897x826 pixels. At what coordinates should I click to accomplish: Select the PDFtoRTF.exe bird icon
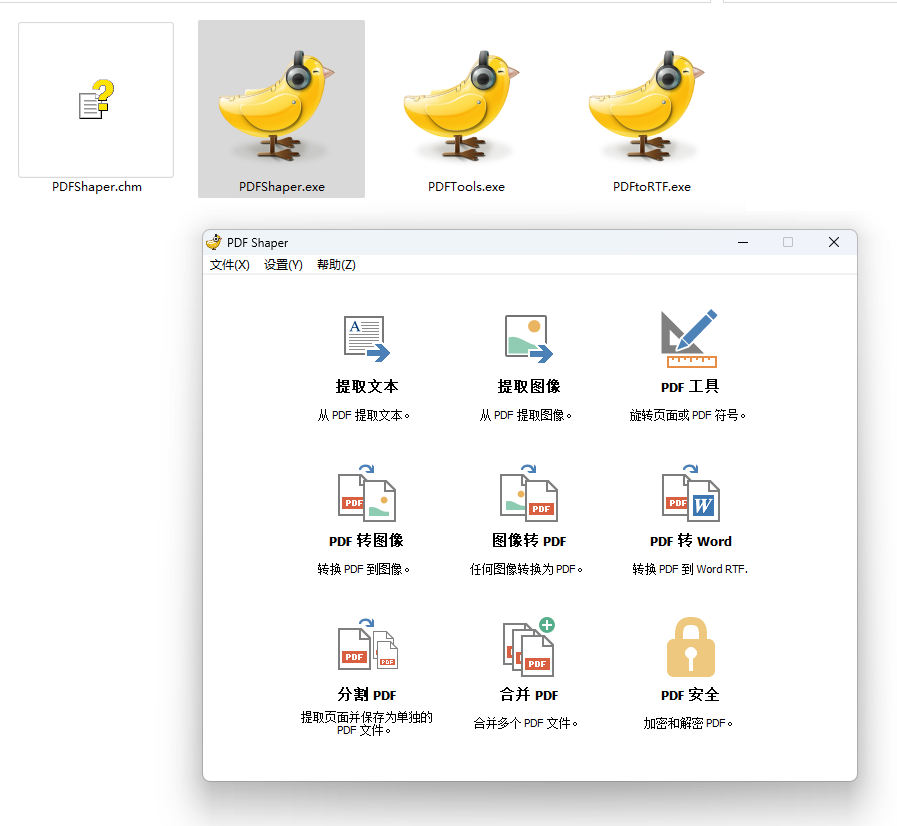(647, 104)
